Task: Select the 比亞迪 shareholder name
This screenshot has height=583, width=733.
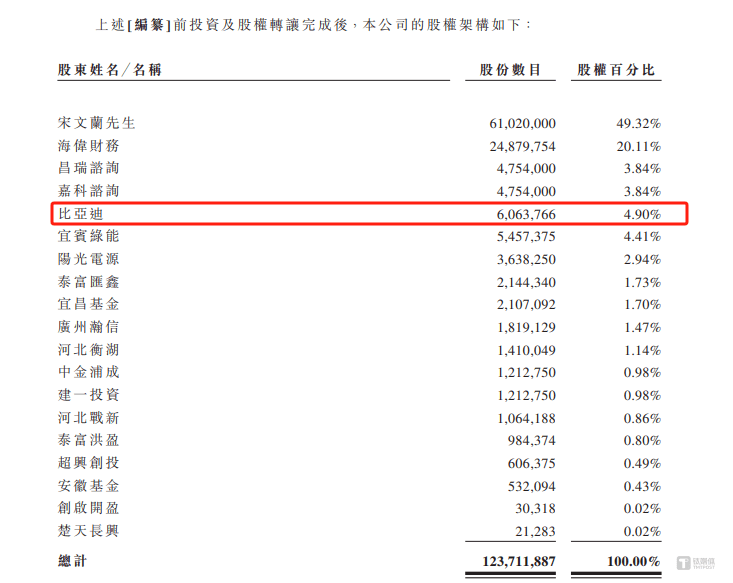Action: pos(80,214)
